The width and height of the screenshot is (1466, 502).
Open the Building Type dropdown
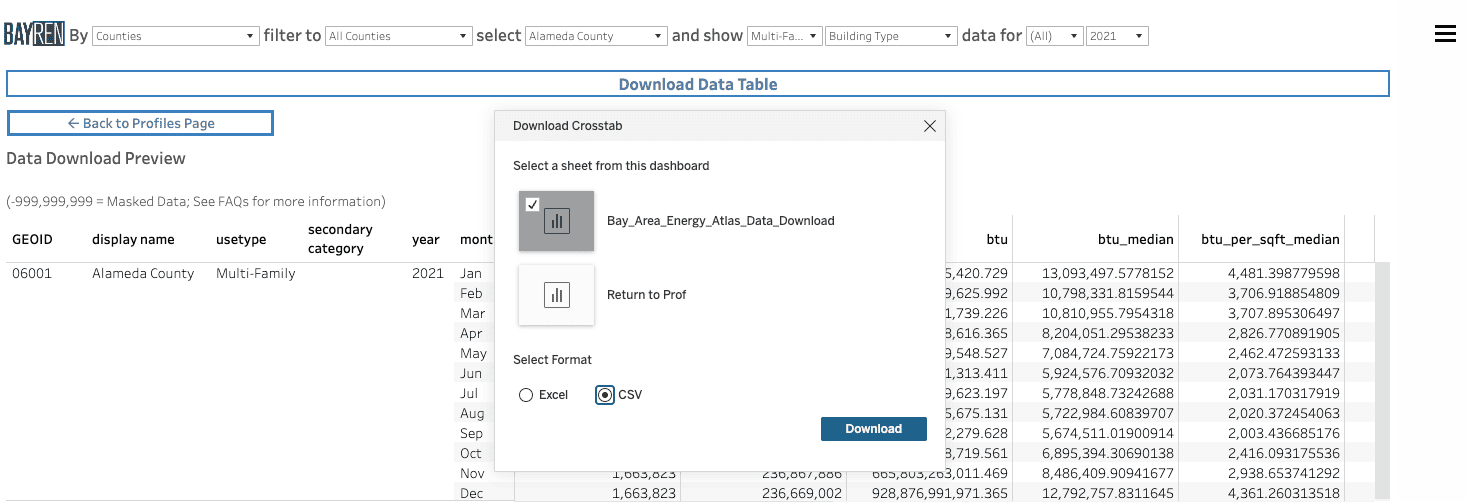click(891, 36)
